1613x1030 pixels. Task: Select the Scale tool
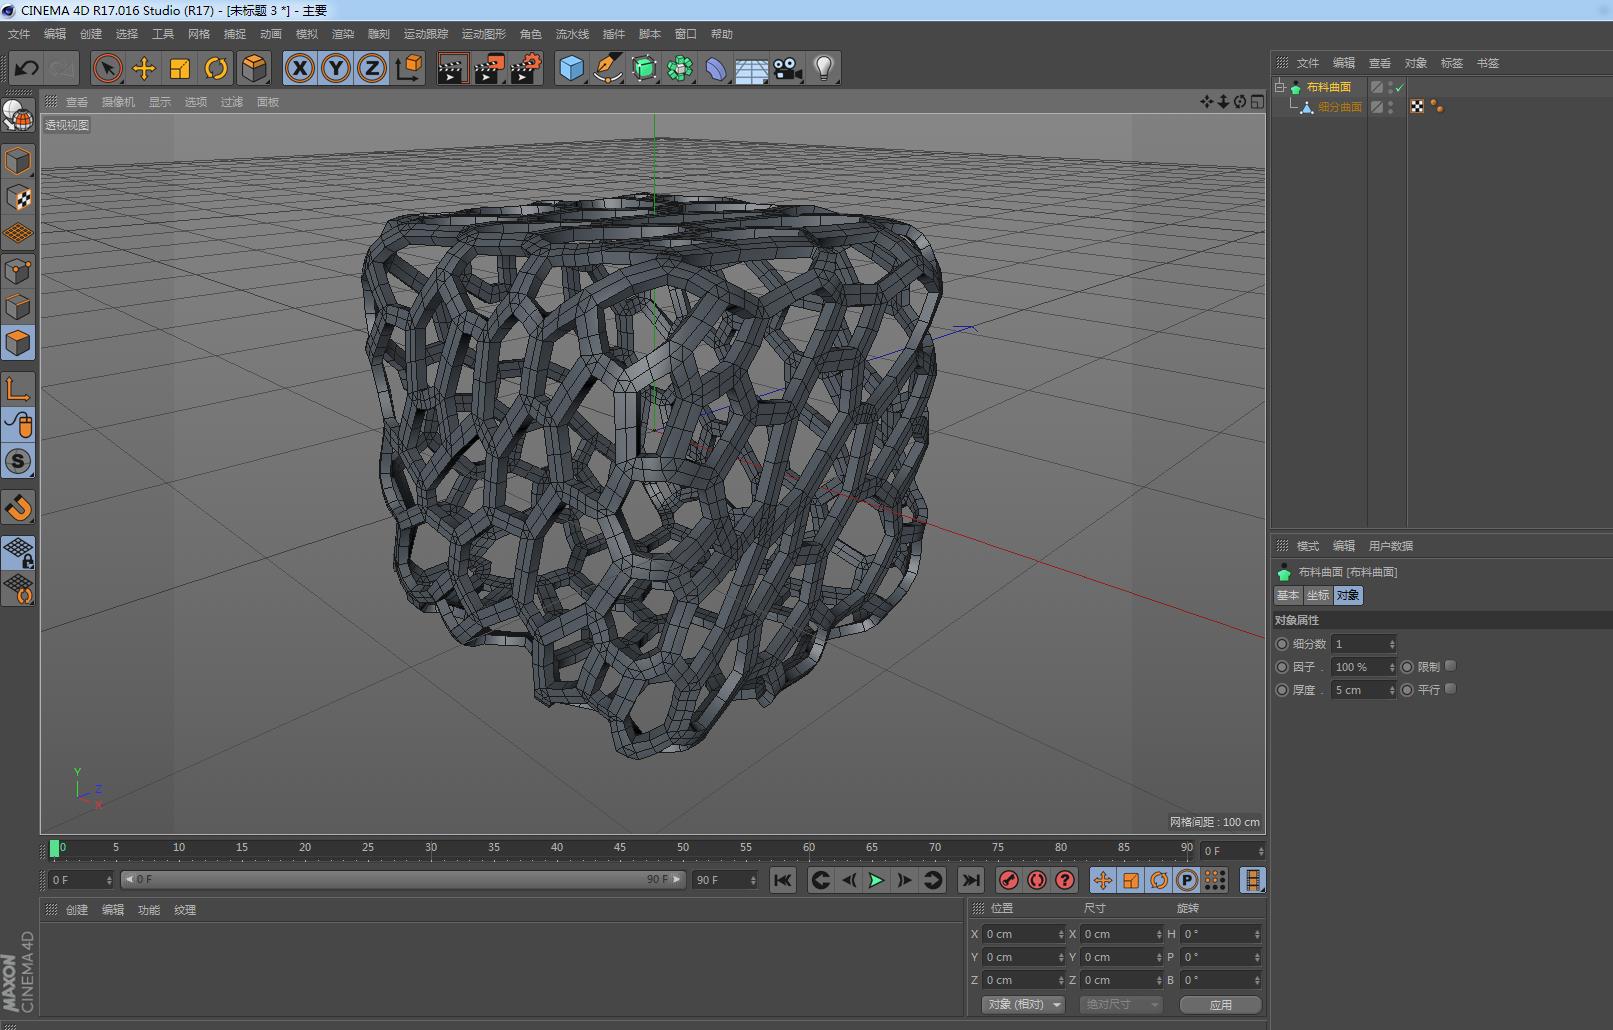coord(180,68)
